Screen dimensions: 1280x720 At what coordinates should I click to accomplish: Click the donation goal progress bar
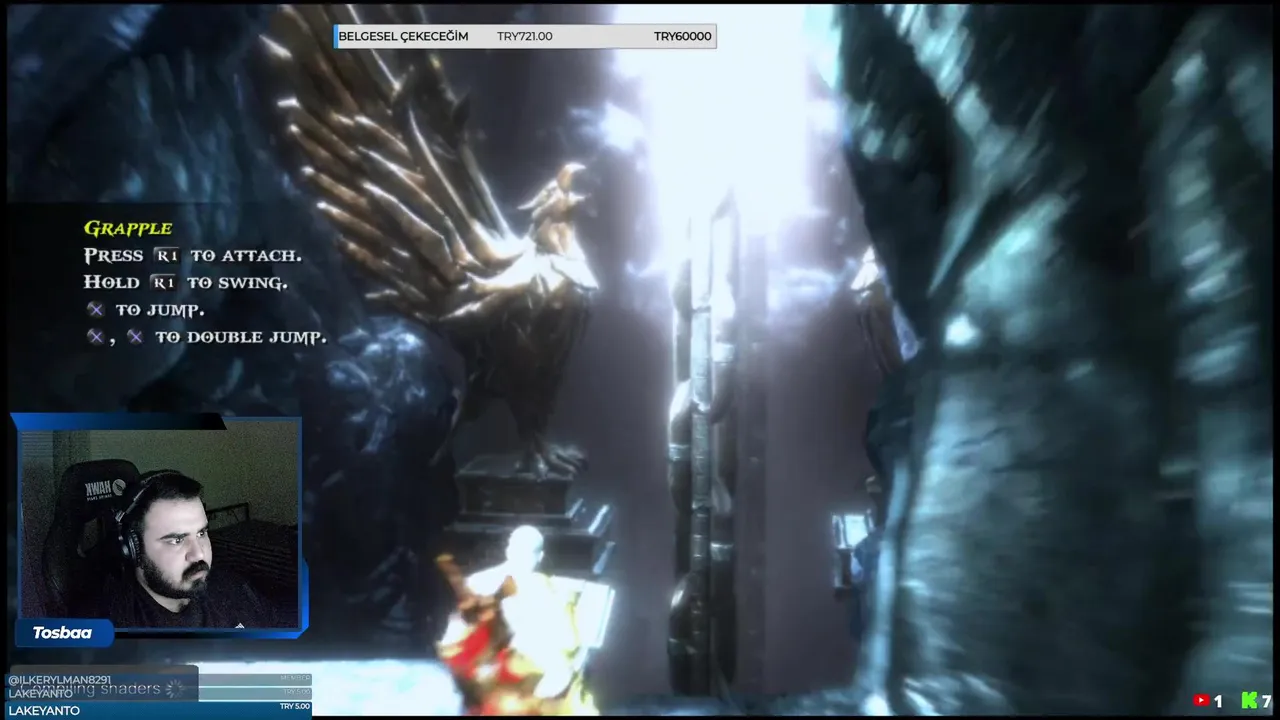click(x=525, y=36)
